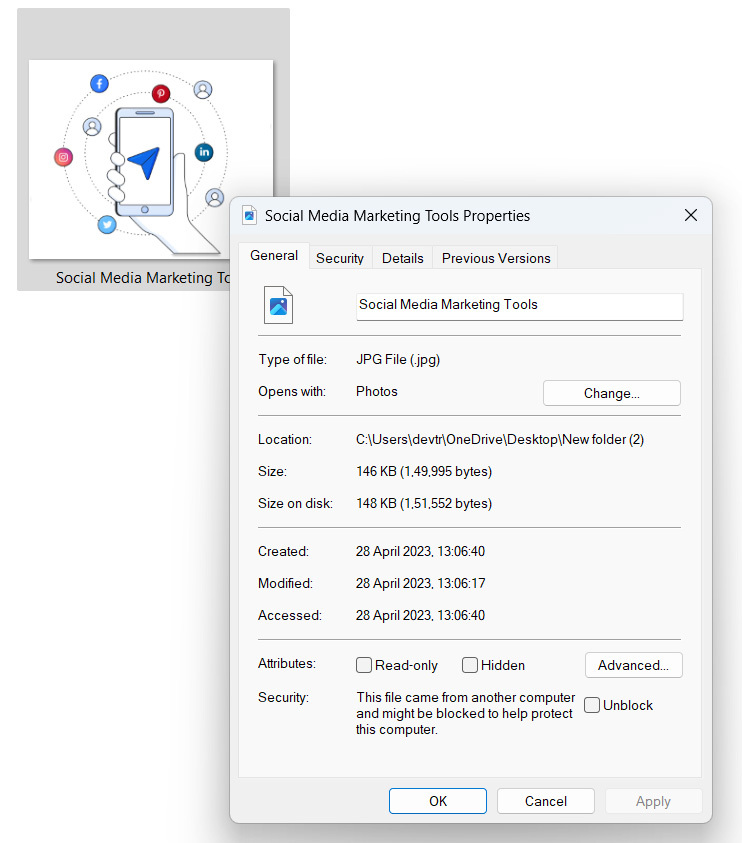Switch to the Security tab
The image size is (742, 843).
coord(340,258)
